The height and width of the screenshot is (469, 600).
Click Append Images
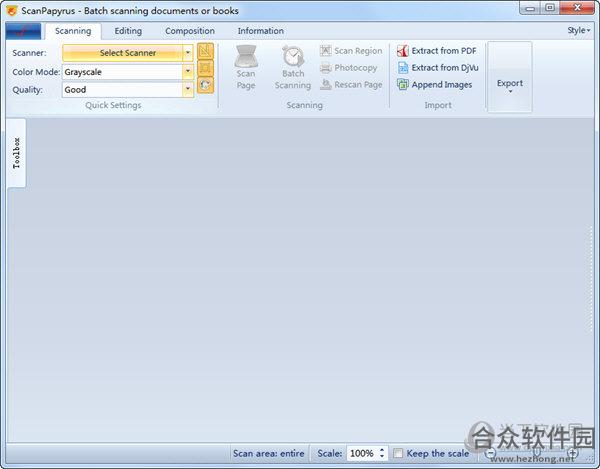434,85
